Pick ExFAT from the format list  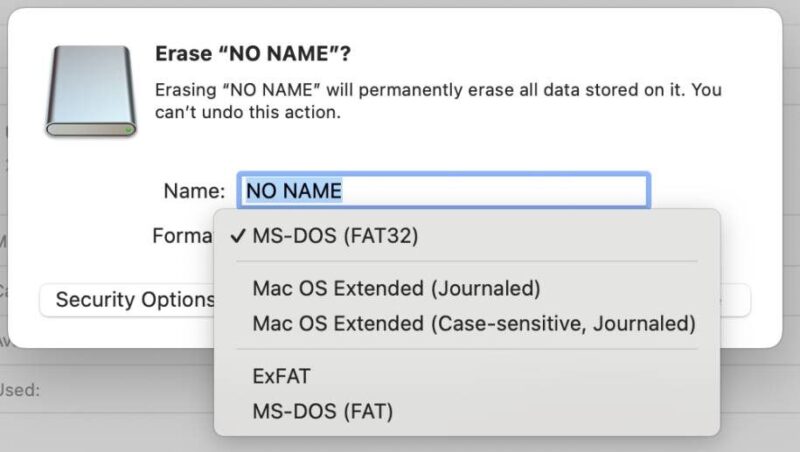(x=282, y=376)
